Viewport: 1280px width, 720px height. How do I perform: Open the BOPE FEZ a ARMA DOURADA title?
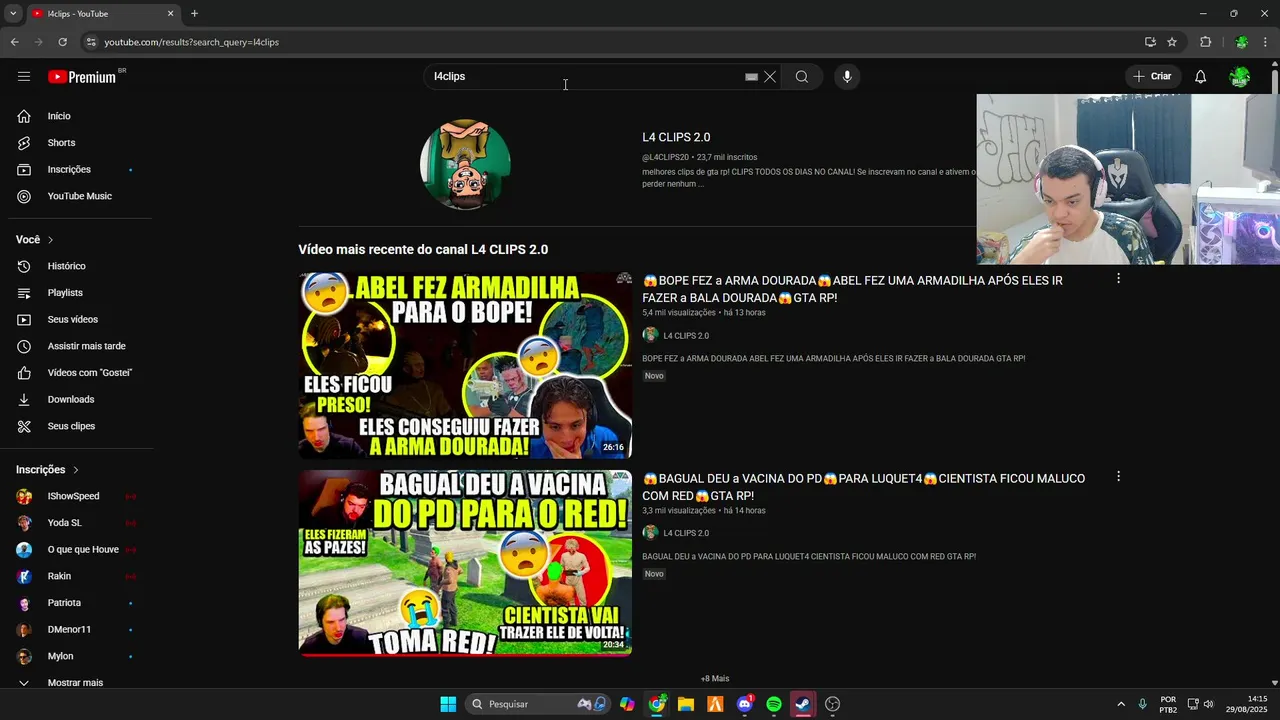(x=852, y=289)
